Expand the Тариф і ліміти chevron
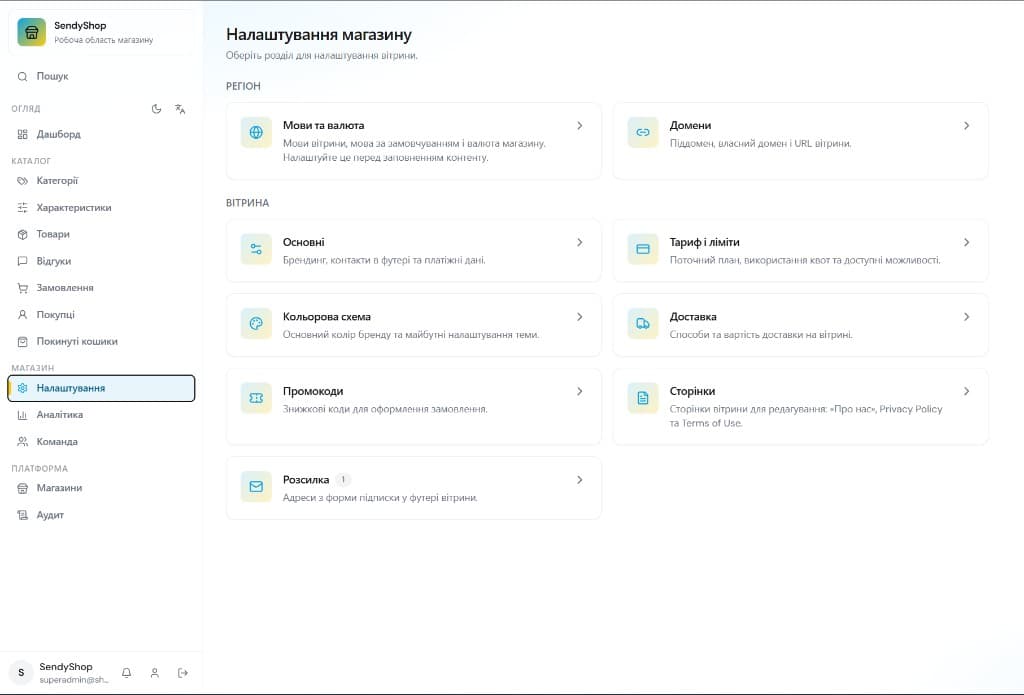 click(967, 242)
